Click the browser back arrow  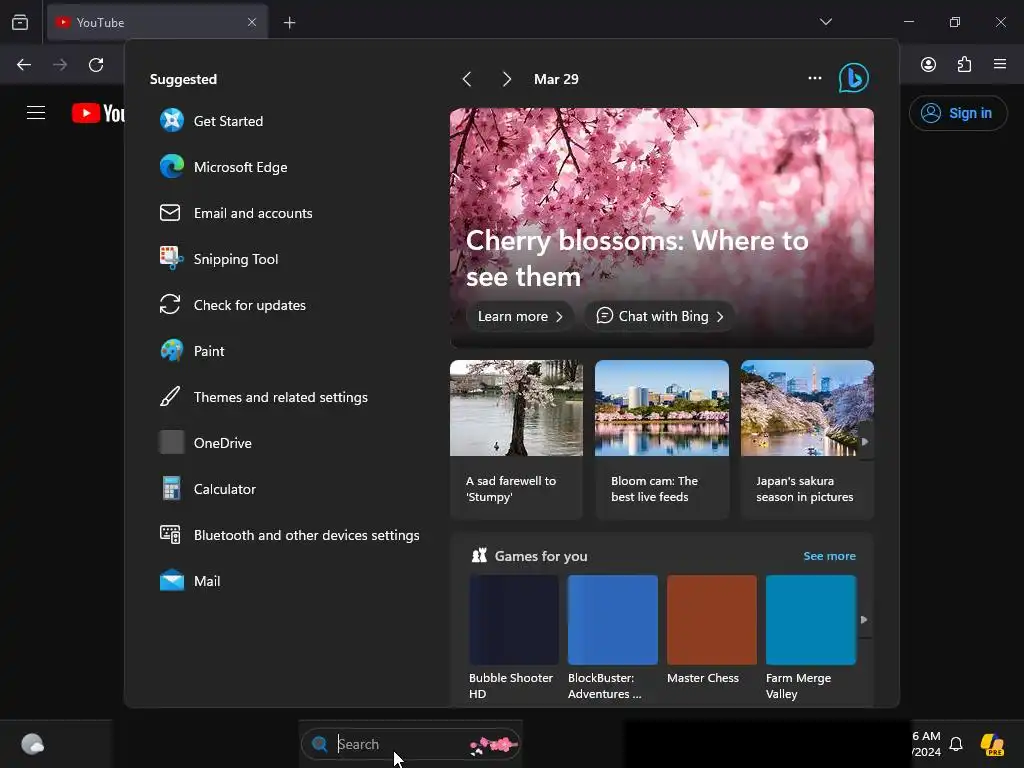point(24,65)
